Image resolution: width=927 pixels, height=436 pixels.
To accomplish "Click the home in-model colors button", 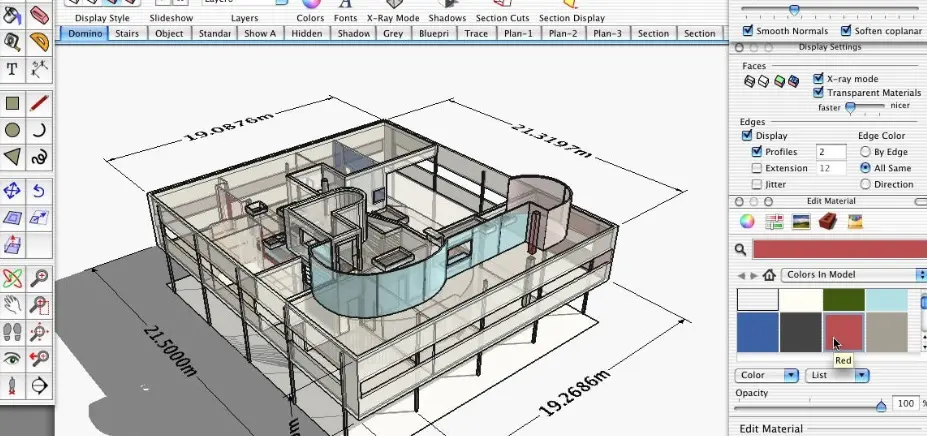I will tap(769, 275).
